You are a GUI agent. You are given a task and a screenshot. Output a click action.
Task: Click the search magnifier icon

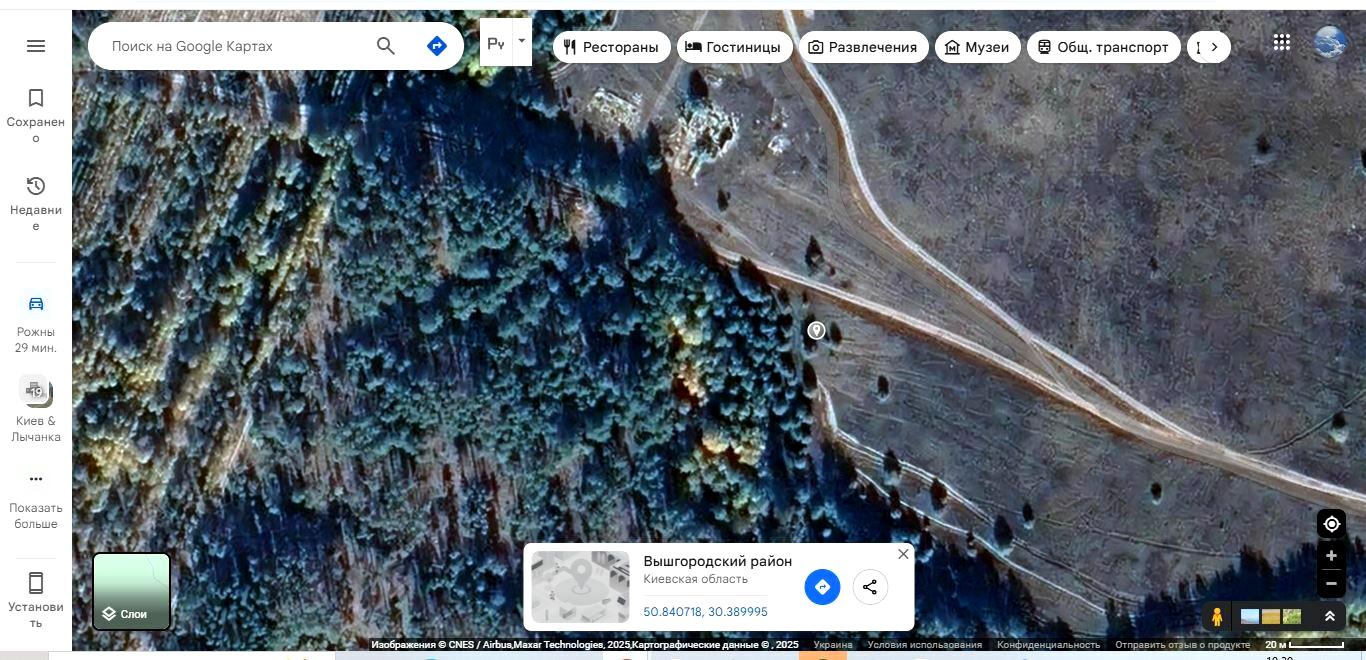click(x=386, y=46)
